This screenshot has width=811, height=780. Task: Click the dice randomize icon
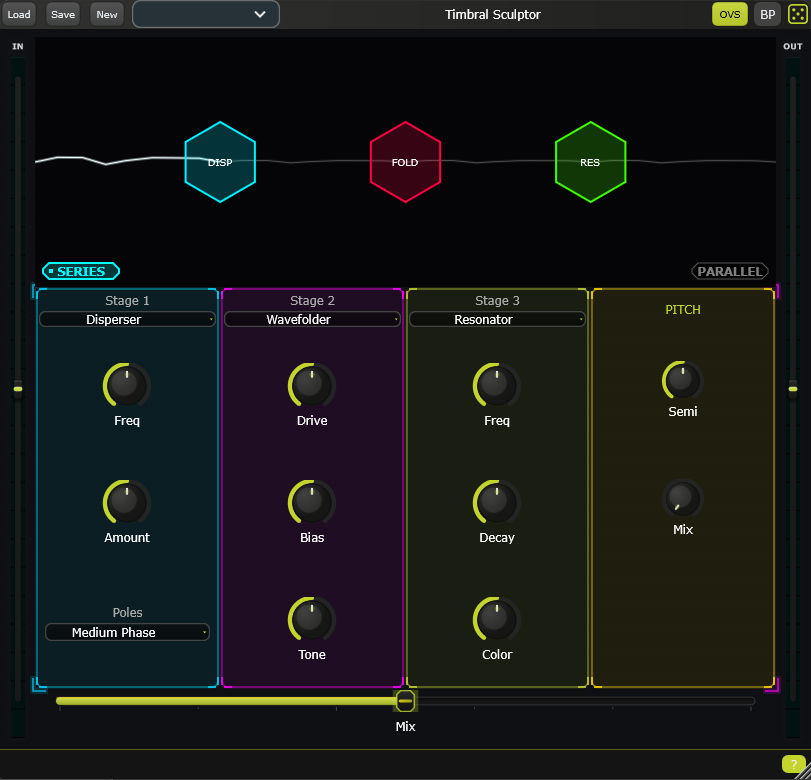click(797, 14)
